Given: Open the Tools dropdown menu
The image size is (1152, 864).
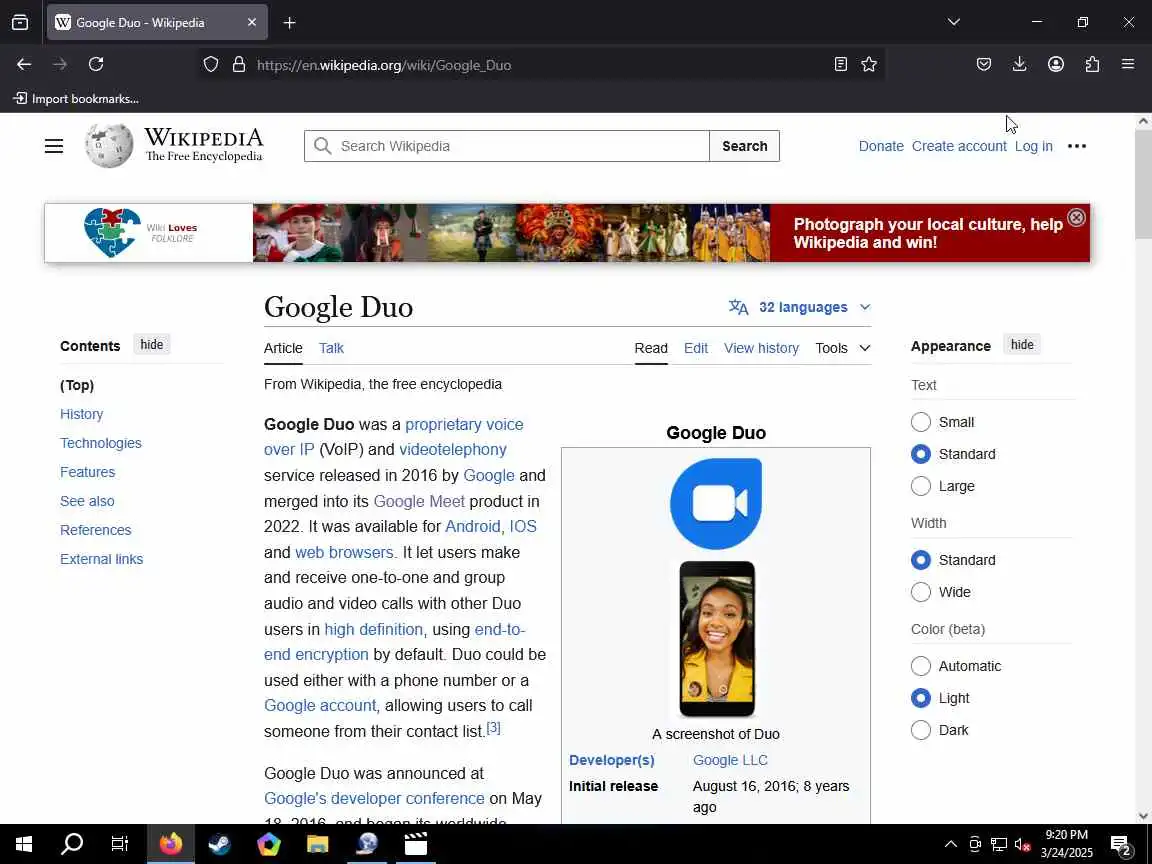Looking at the screenshot, I should click(843, 348).
